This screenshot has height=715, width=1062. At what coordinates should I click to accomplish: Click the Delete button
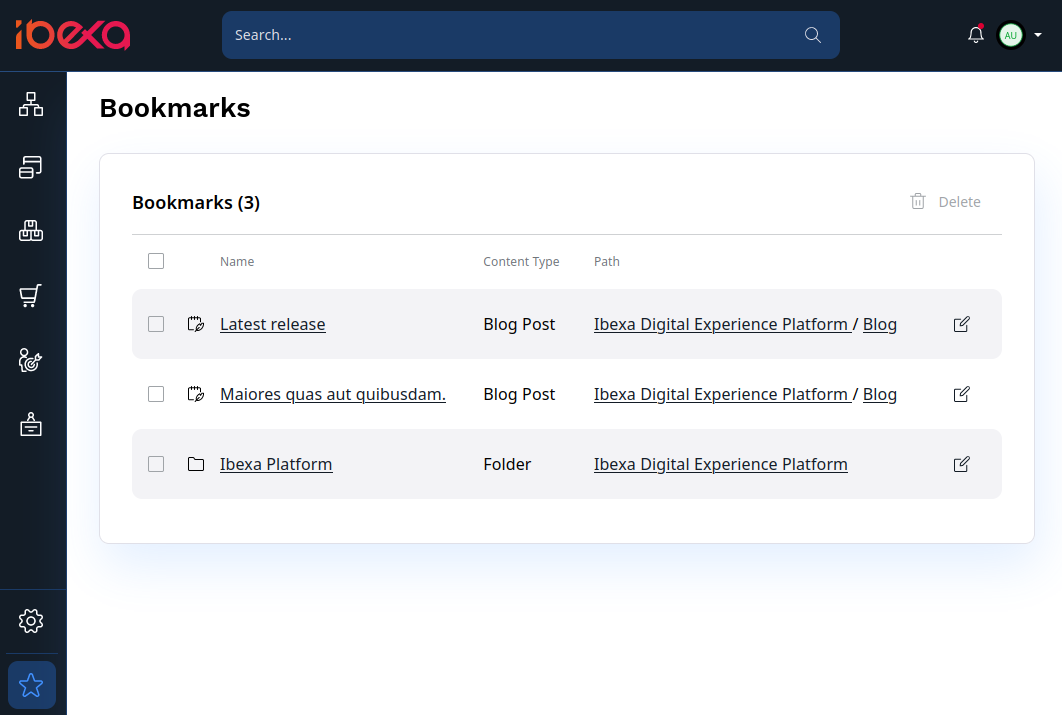pos(946,202)
